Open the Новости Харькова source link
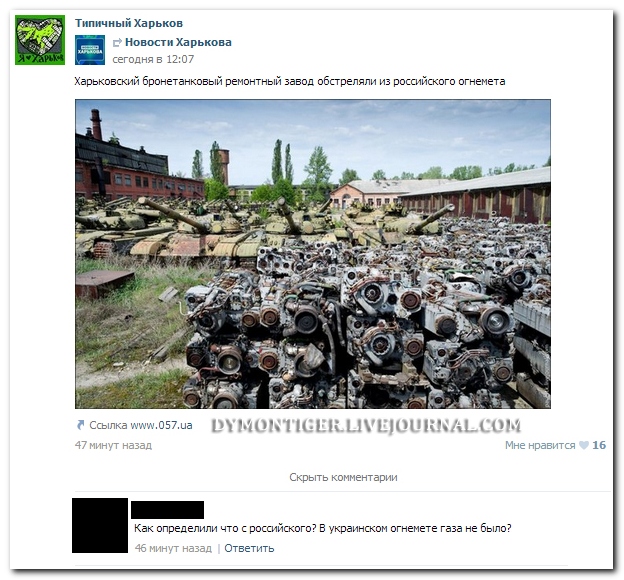This screenshot has width=624, height=580. pos(178,42)
